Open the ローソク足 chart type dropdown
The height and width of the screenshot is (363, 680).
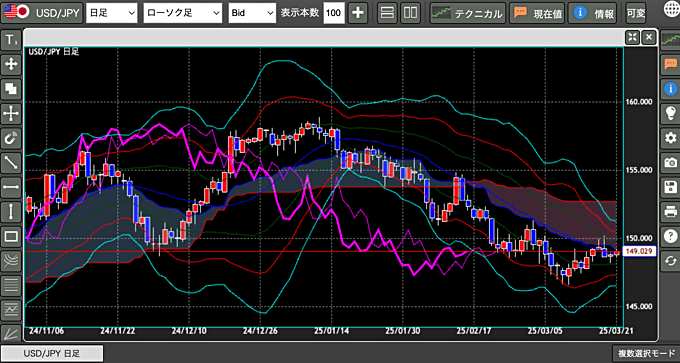[x=183, y=13]
